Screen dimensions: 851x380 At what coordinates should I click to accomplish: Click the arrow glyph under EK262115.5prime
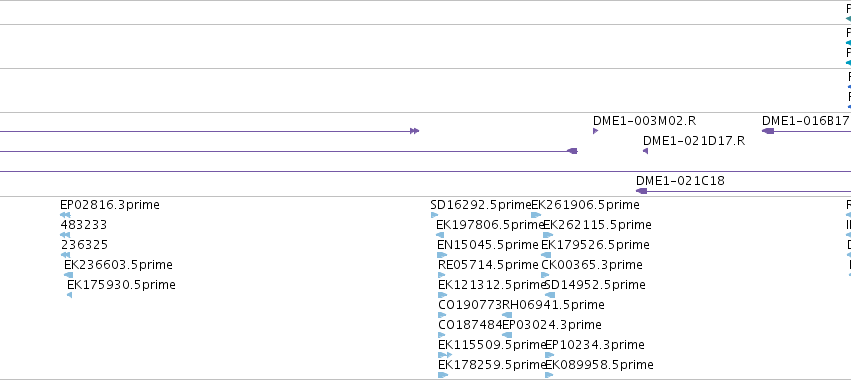(x=548, y=235)
